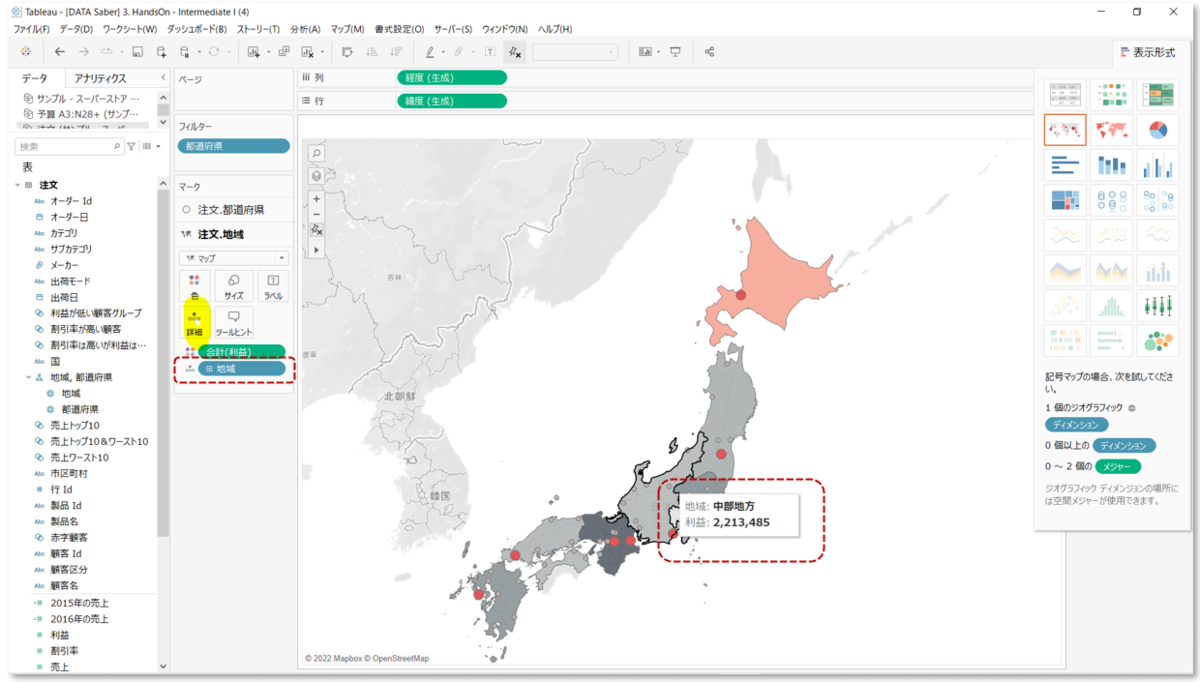Click the swap rows and columns icon
Viewport: 1200px width, 682px height.
[347, 51]
